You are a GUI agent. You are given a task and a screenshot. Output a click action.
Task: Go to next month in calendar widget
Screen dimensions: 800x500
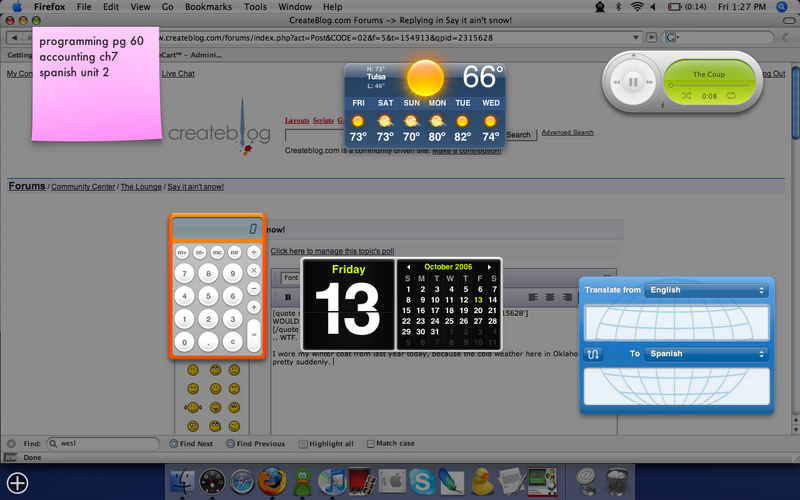pyautogui.click(x=489, y=267)
